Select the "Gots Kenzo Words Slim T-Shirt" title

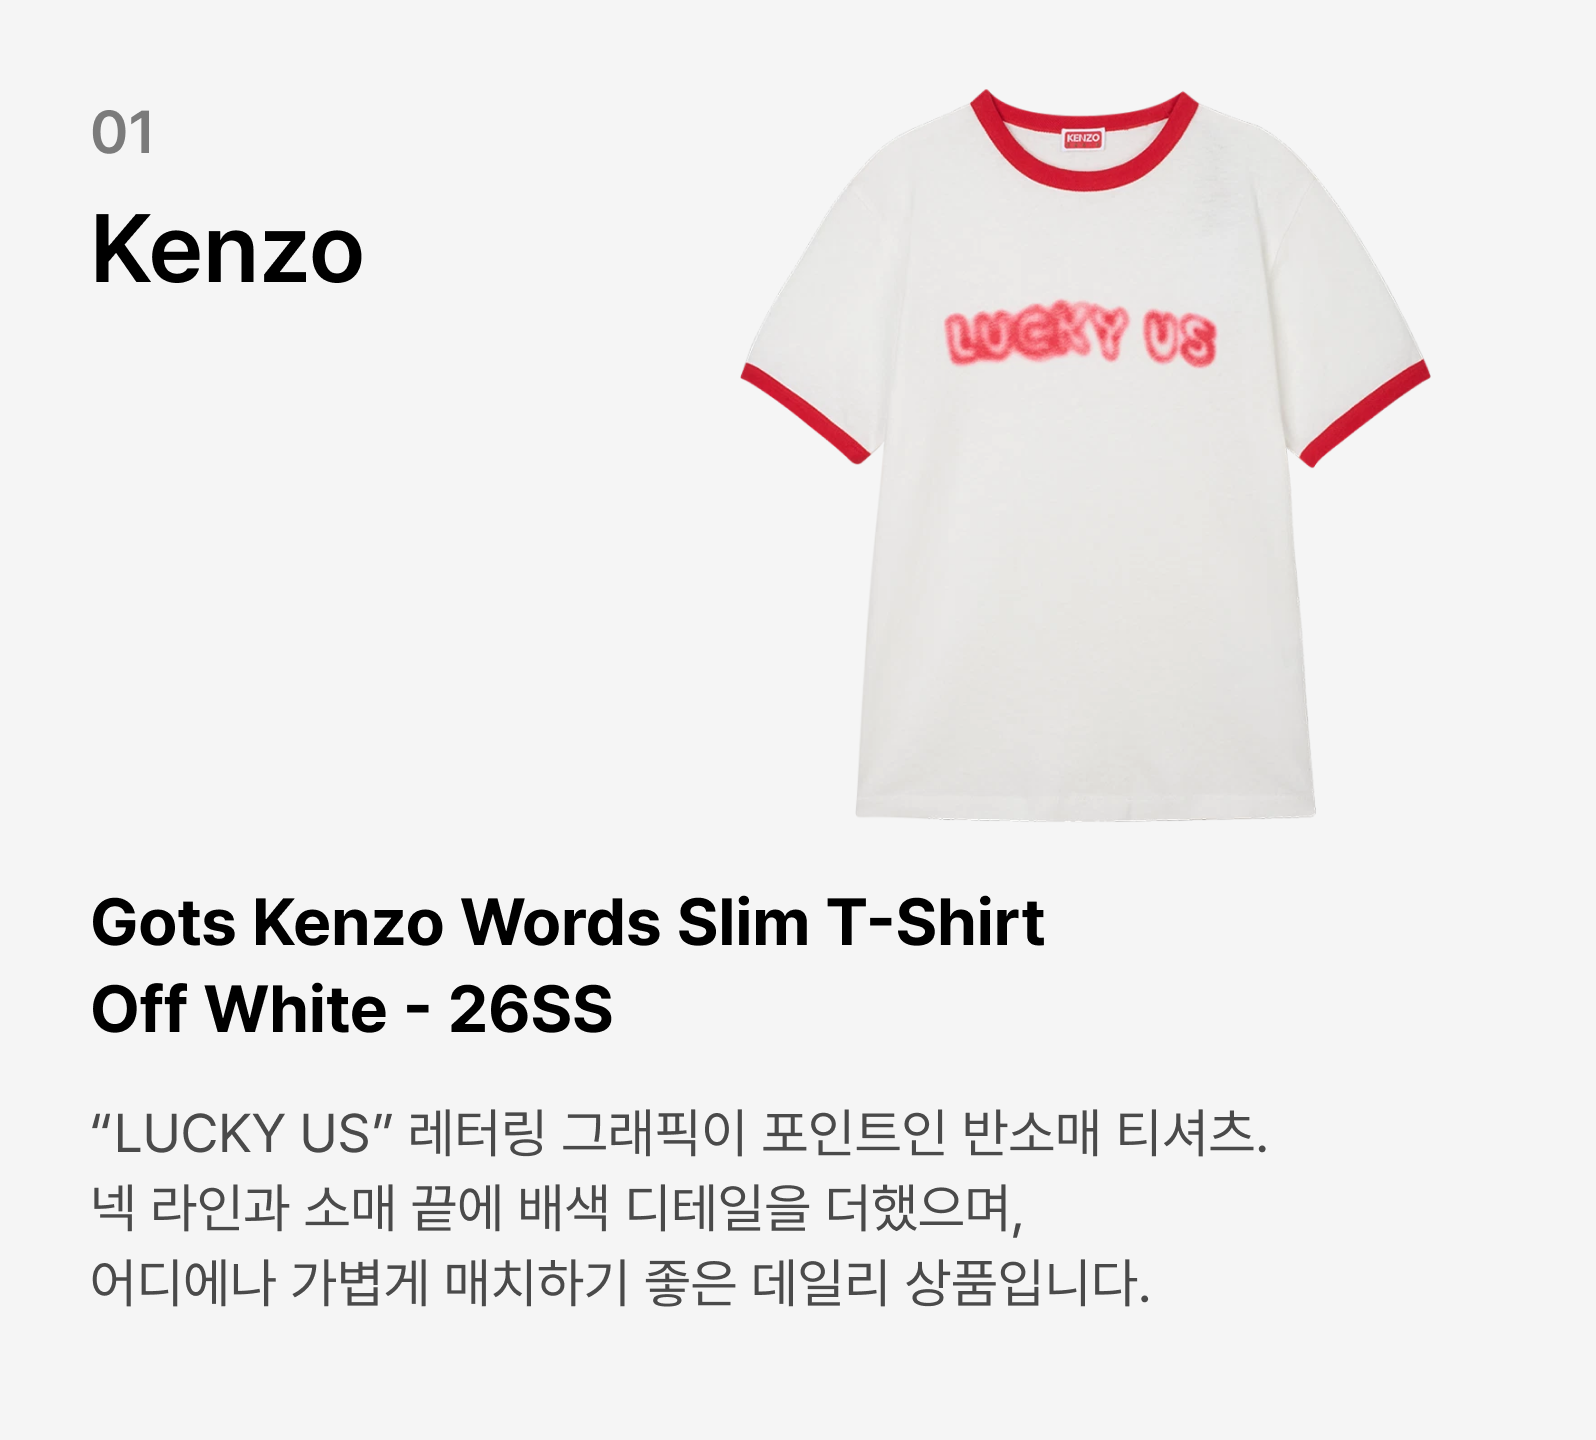(567, 921)
